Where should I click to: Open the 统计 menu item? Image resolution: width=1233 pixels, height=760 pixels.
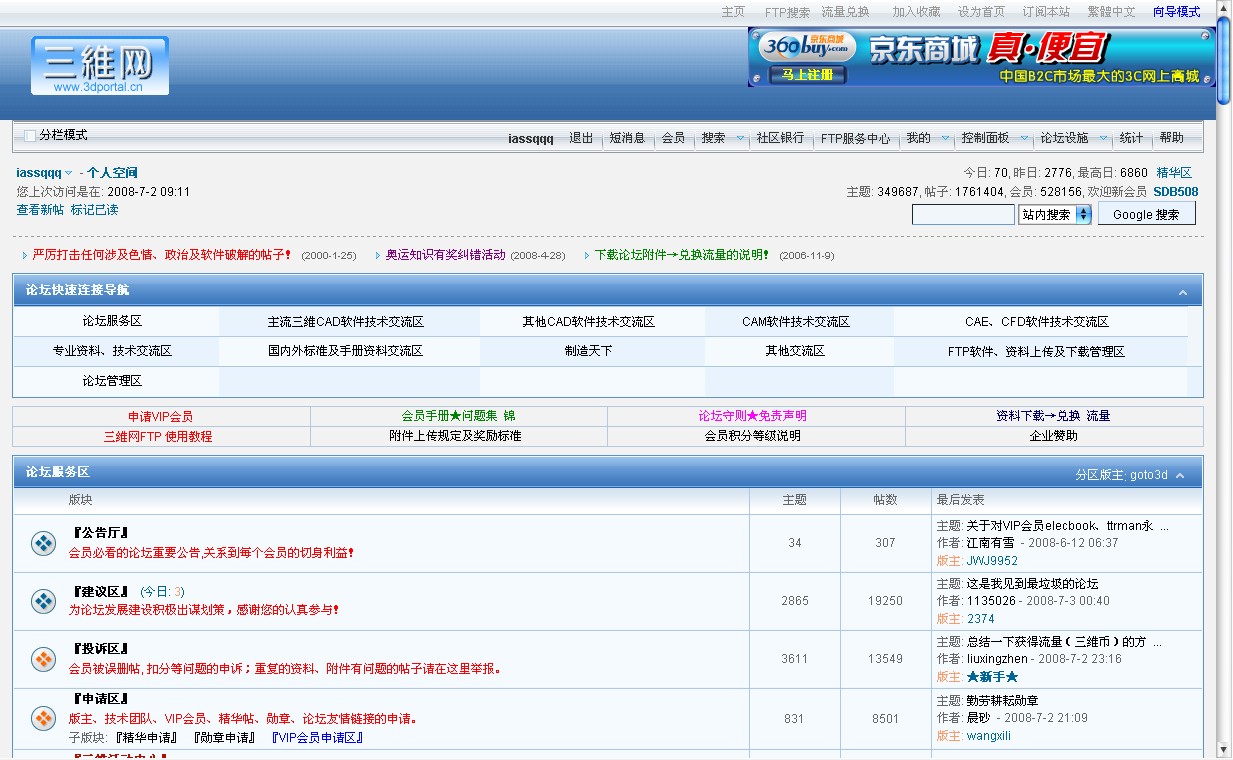(1131, 138)
